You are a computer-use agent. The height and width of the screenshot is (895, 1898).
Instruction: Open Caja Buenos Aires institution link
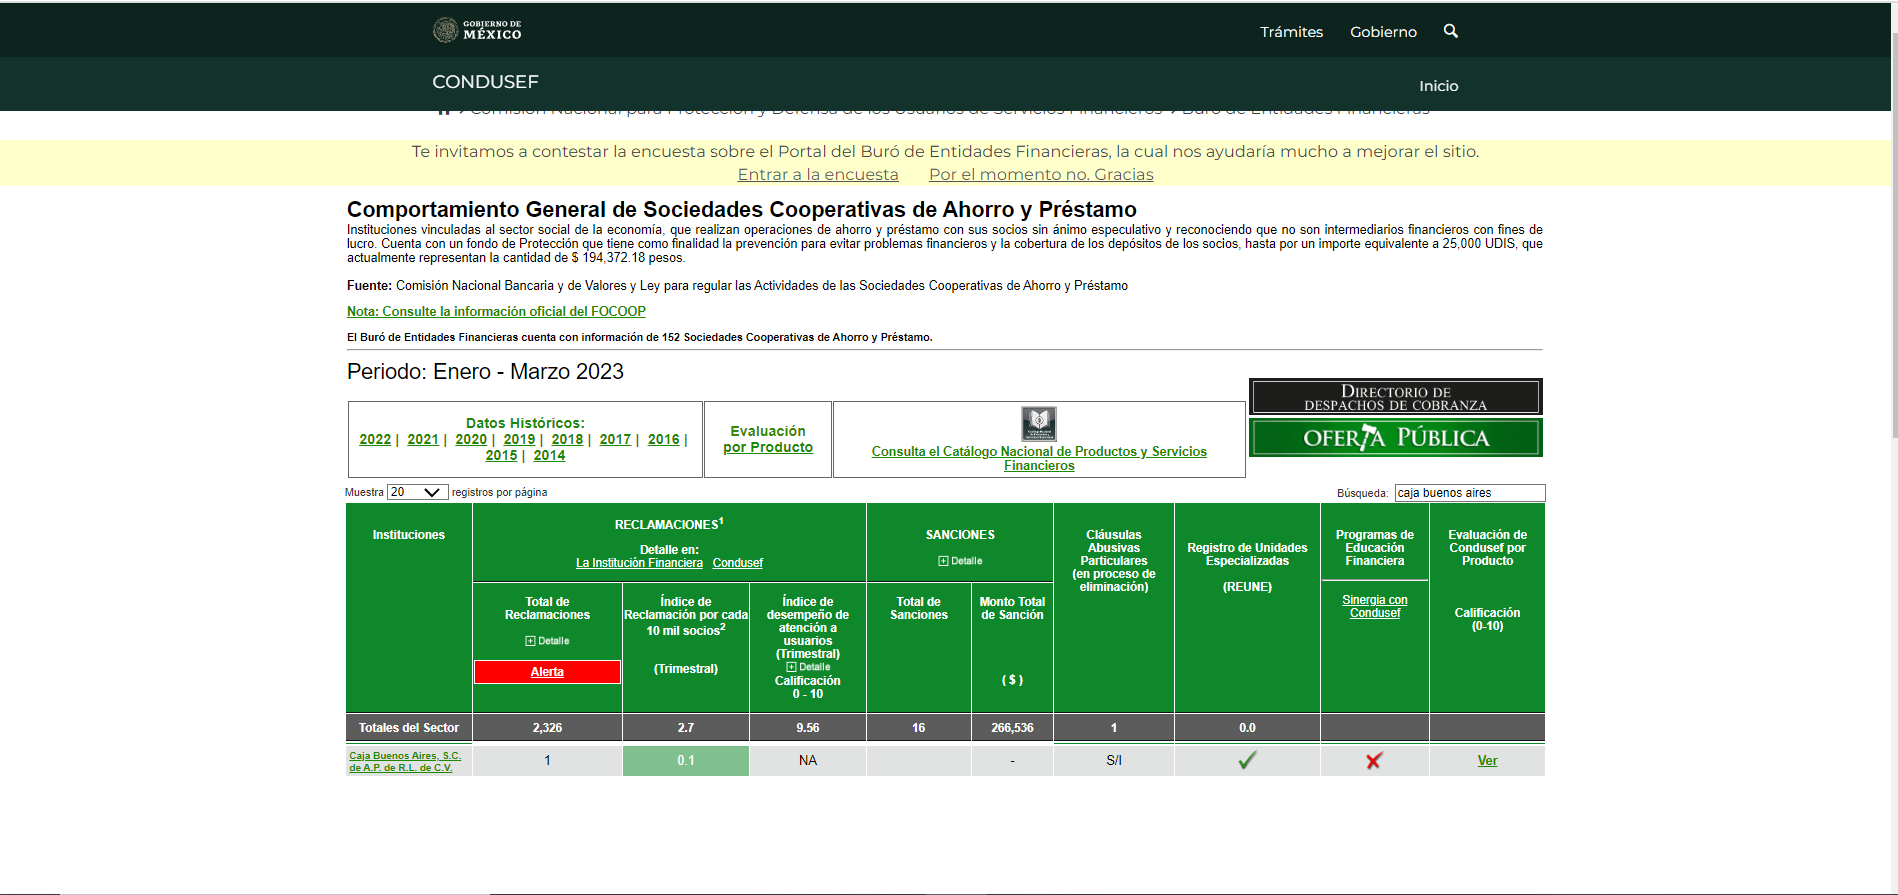(x=405, y=762)
